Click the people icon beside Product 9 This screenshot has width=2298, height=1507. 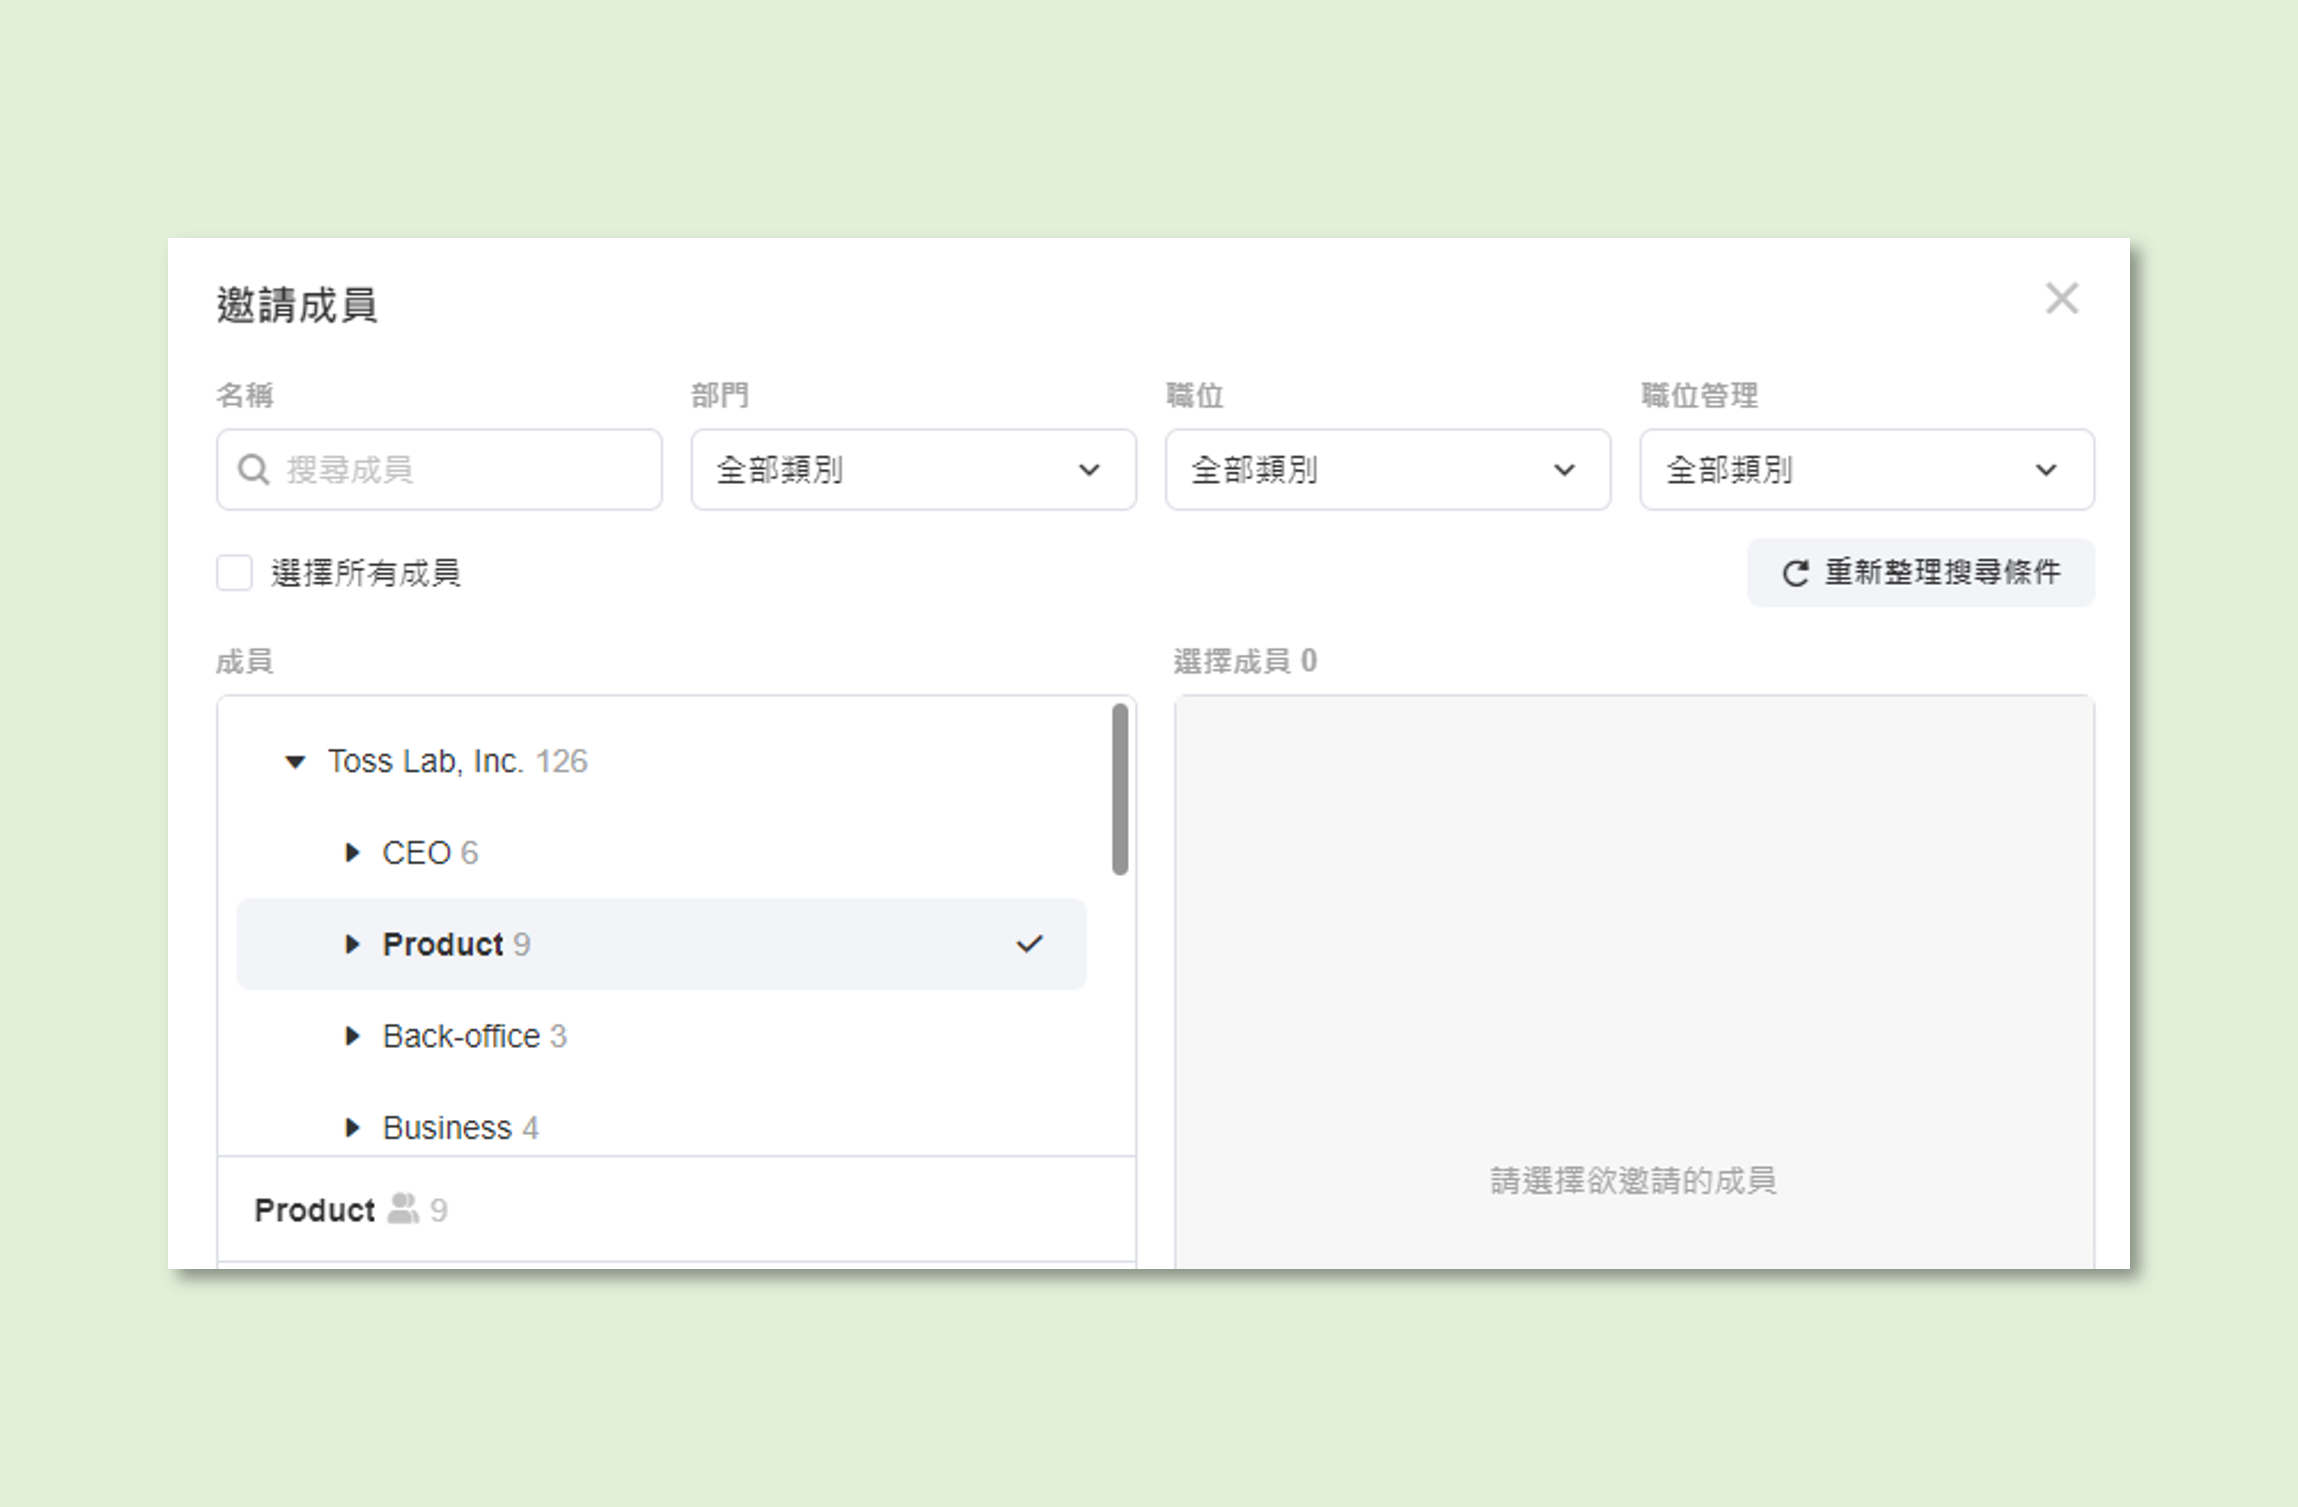(403, 1208)
